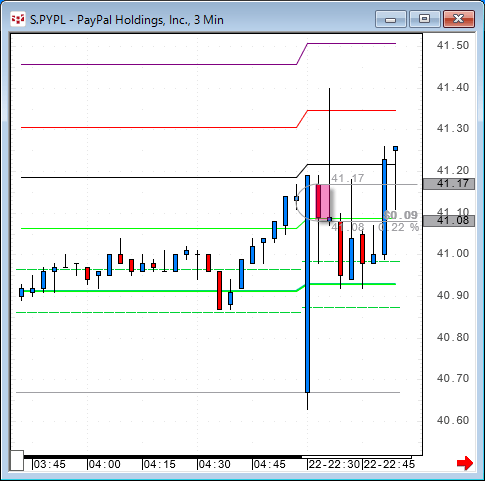Click the small blue candle marker at 41.25
This screenshot has height=481, width=485.
point(395,148)
